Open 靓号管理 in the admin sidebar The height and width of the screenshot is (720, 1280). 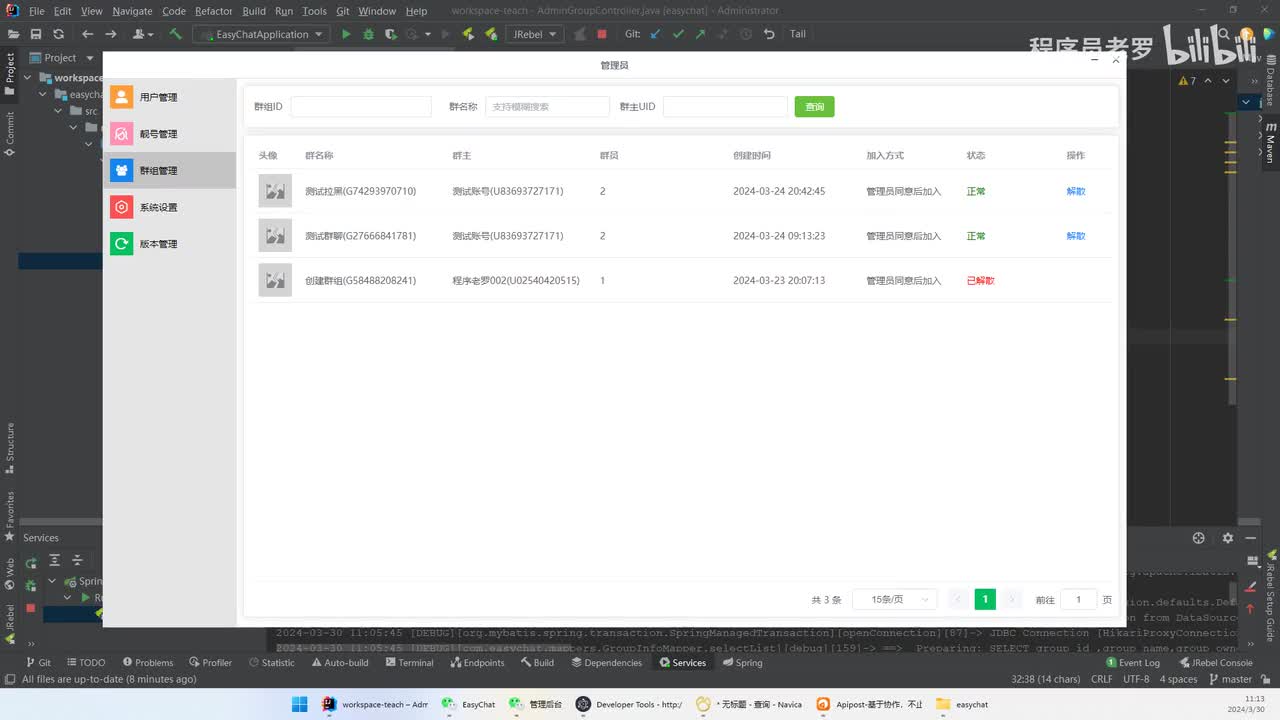(170, 134)
